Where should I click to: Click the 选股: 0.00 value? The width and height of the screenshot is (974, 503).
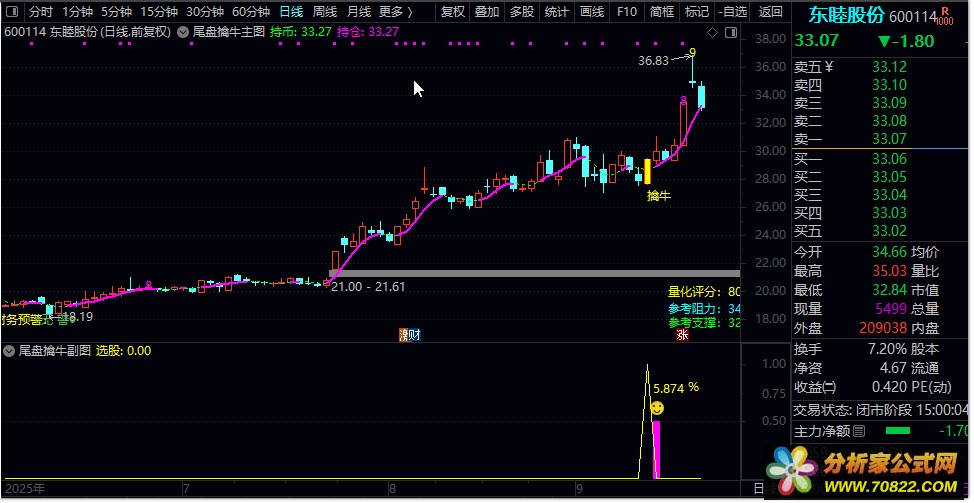123,351
